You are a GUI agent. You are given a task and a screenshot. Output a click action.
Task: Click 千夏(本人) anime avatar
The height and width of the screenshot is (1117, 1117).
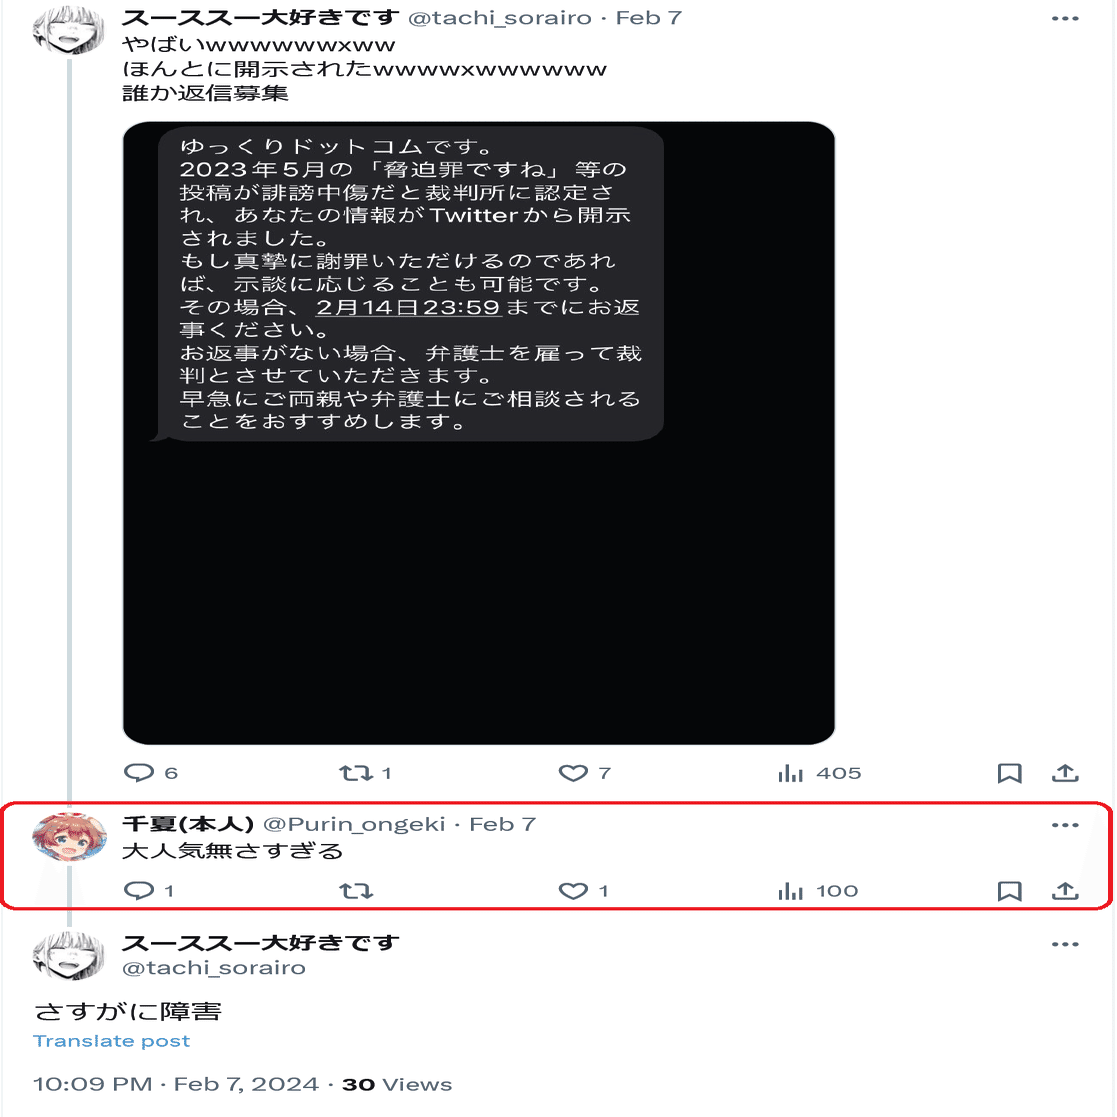69,837
